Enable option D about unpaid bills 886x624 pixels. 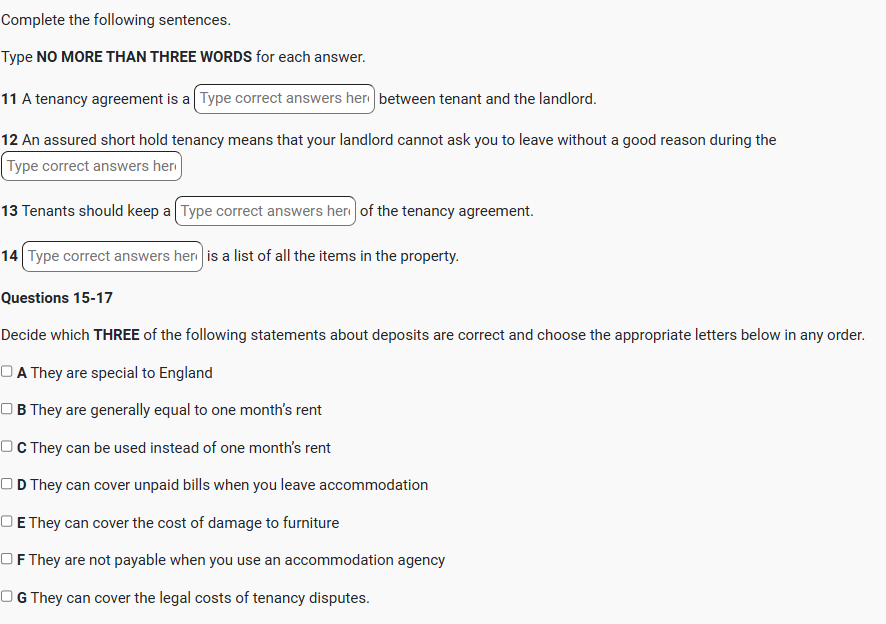coord(7,484)
